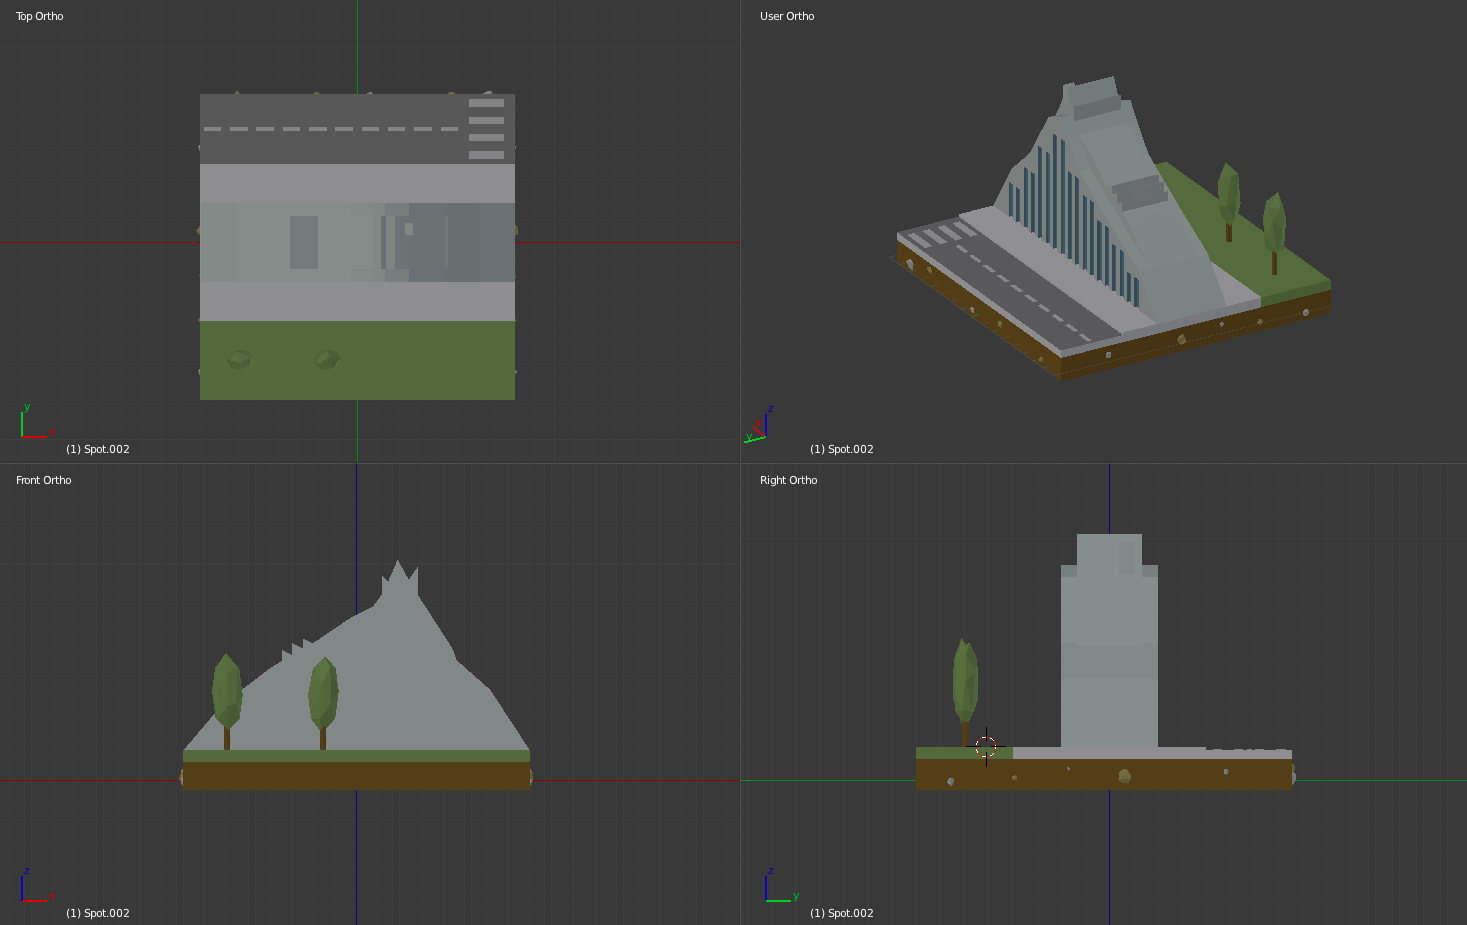Screen dimensions: 1467x925
Task: Click the Top Ortho view label
Action: coord(40,16)
